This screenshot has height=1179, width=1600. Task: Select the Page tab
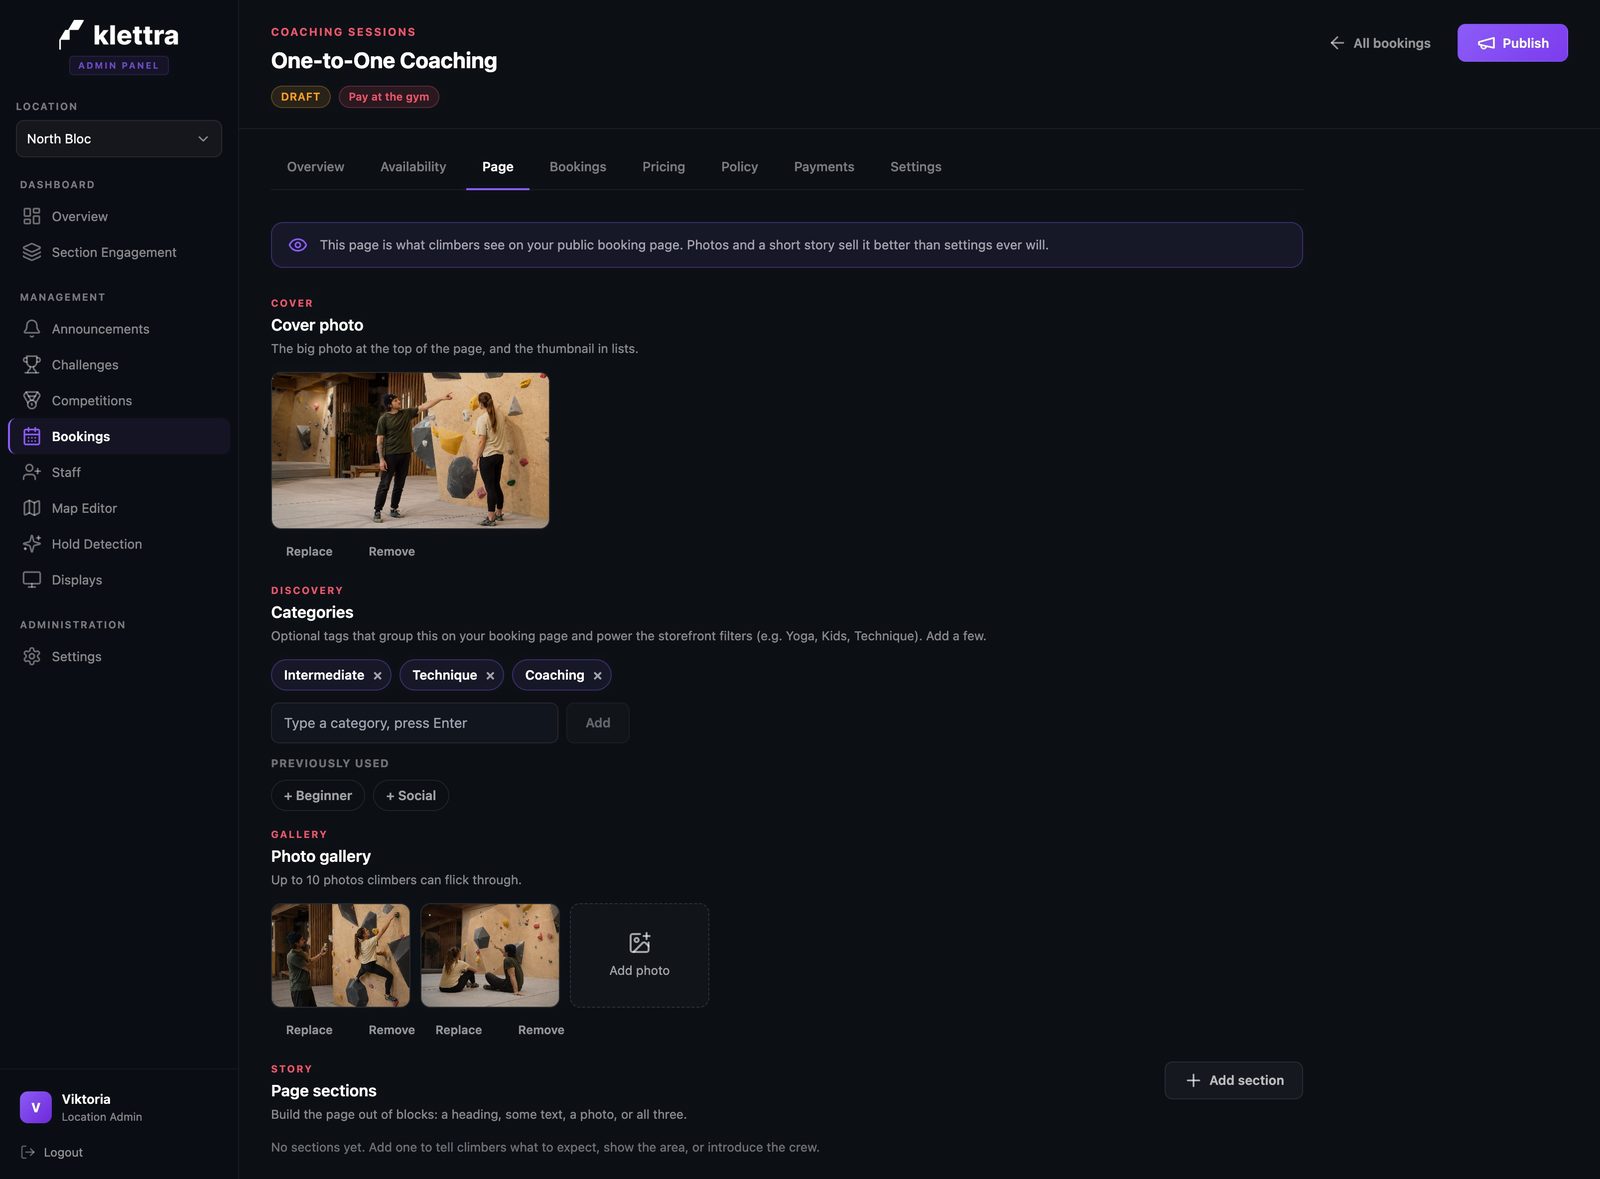tap(498, 167)
